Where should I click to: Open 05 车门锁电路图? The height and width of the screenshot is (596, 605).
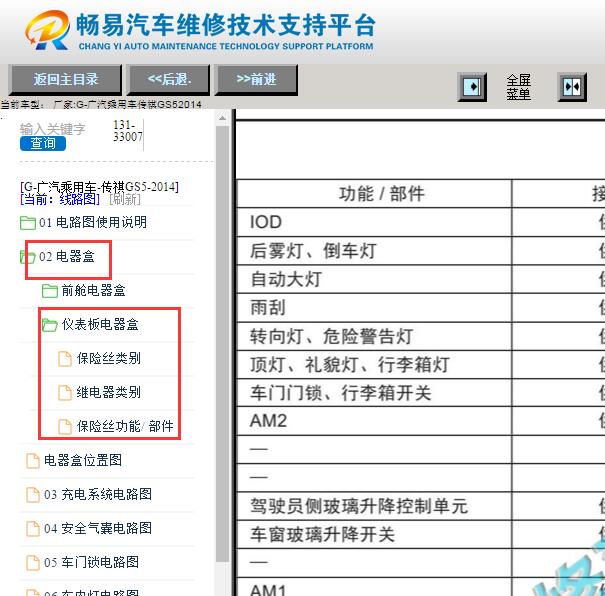91,562
